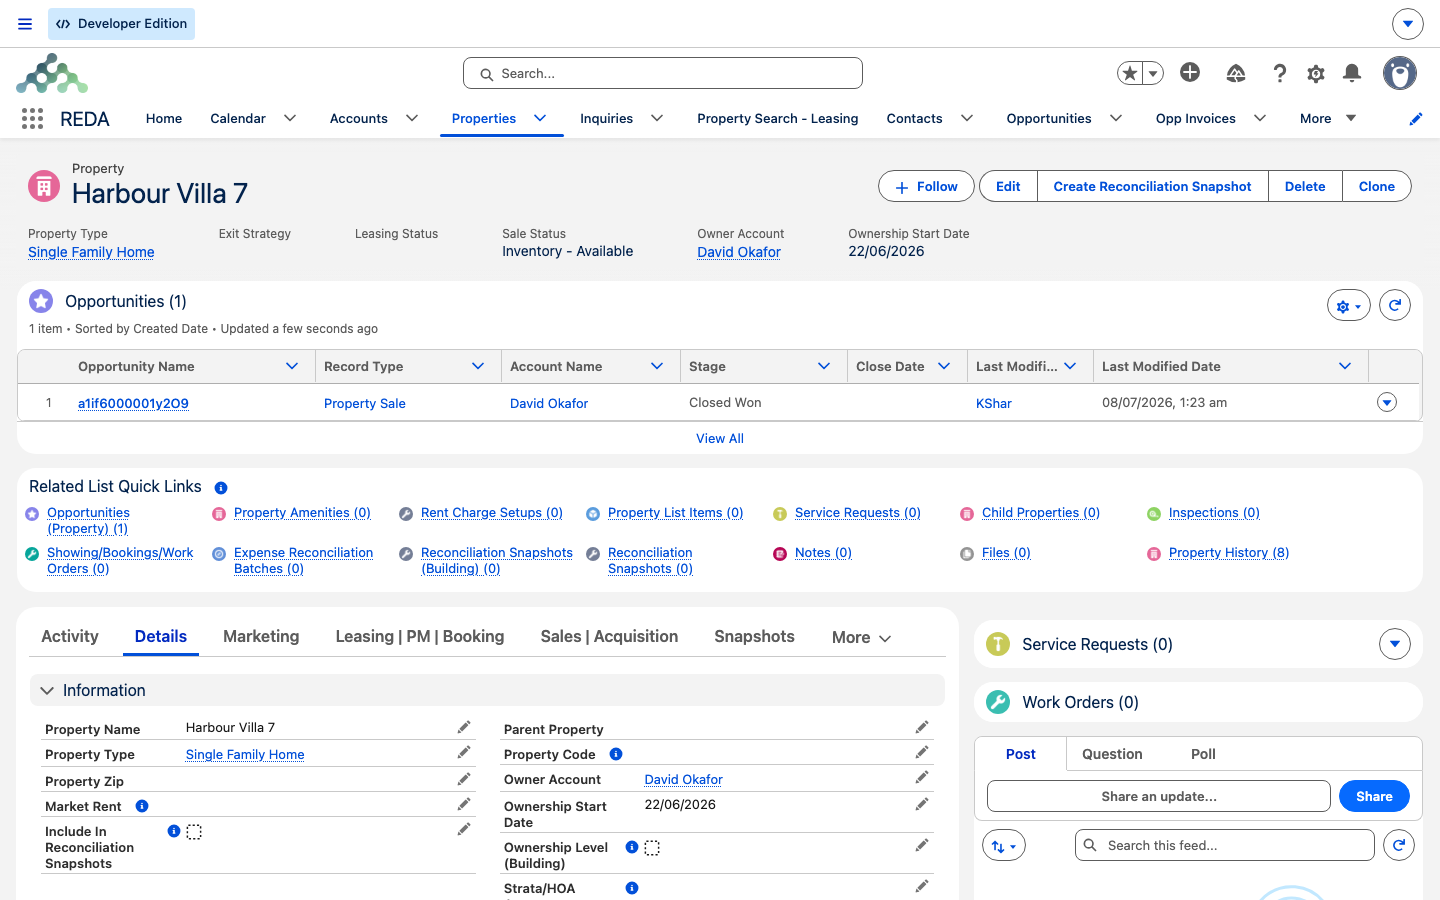Click the Favorites star icon
The width and height of the screenshot is (1440, 900).
[x=1130, y=73]
